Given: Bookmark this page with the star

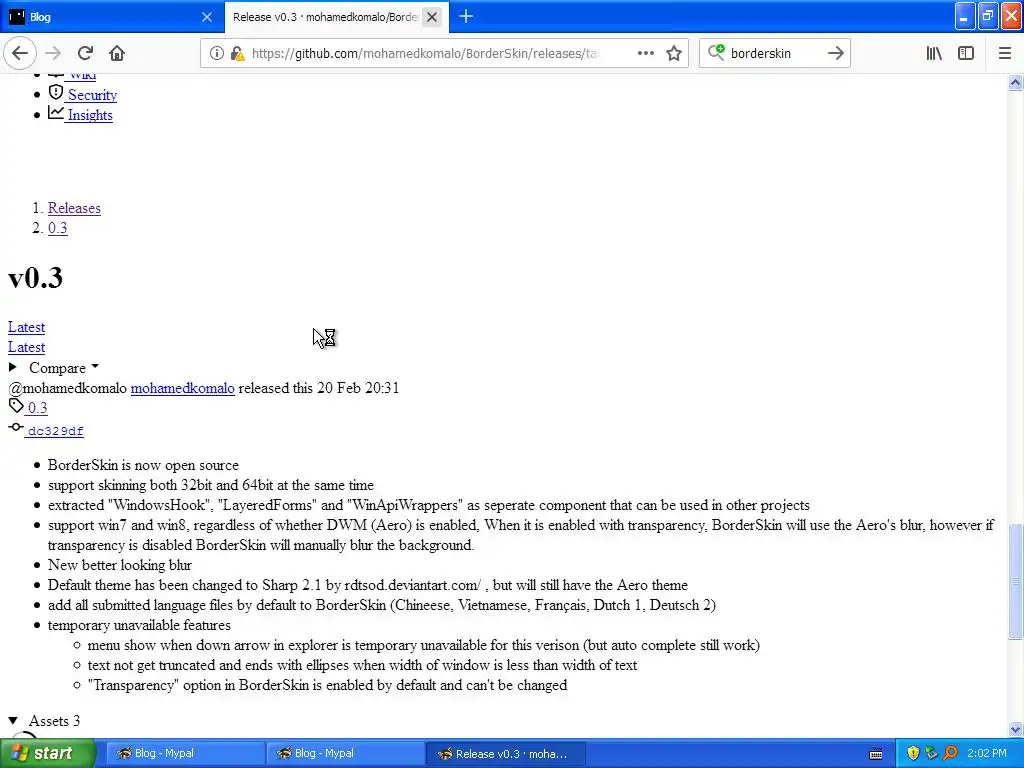Looking at the screenshot, I should (674, 54).
